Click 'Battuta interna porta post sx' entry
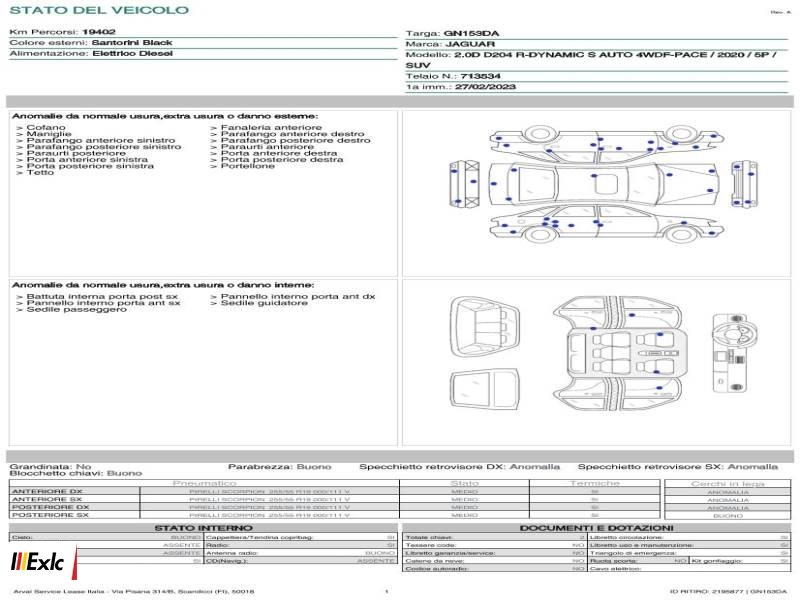The width and height of the screenshot is (800, 600). point(102,296)
